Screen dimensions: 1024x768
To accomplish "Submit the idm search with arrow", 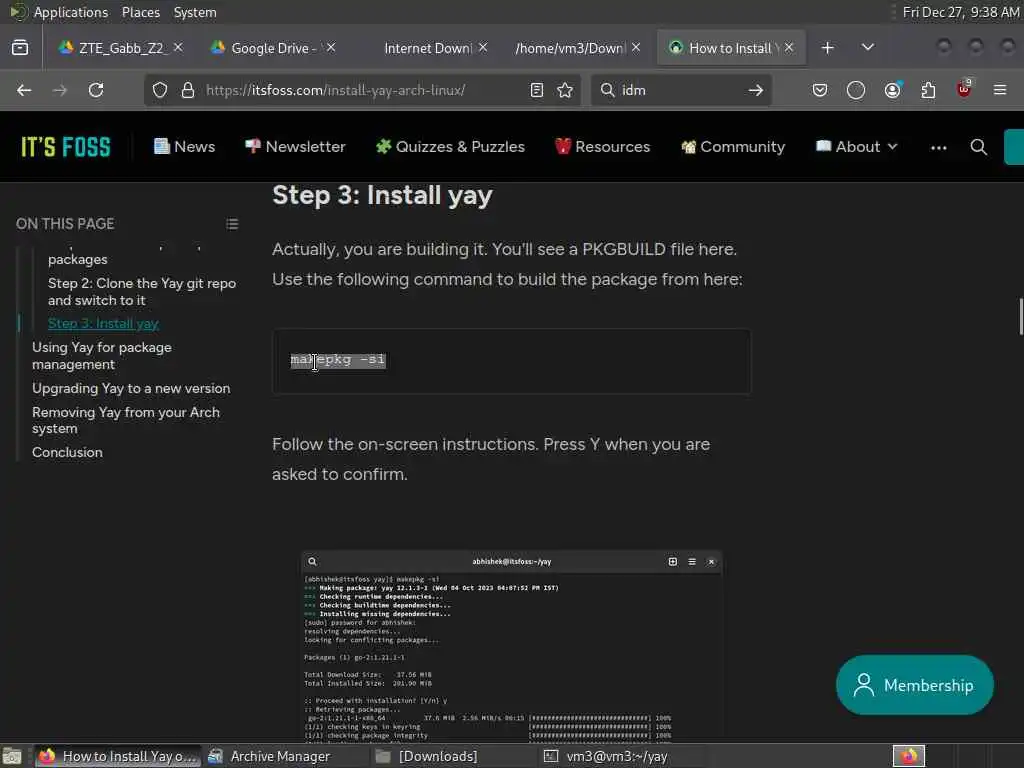I will pyautogui.click(x=756, y=90).
